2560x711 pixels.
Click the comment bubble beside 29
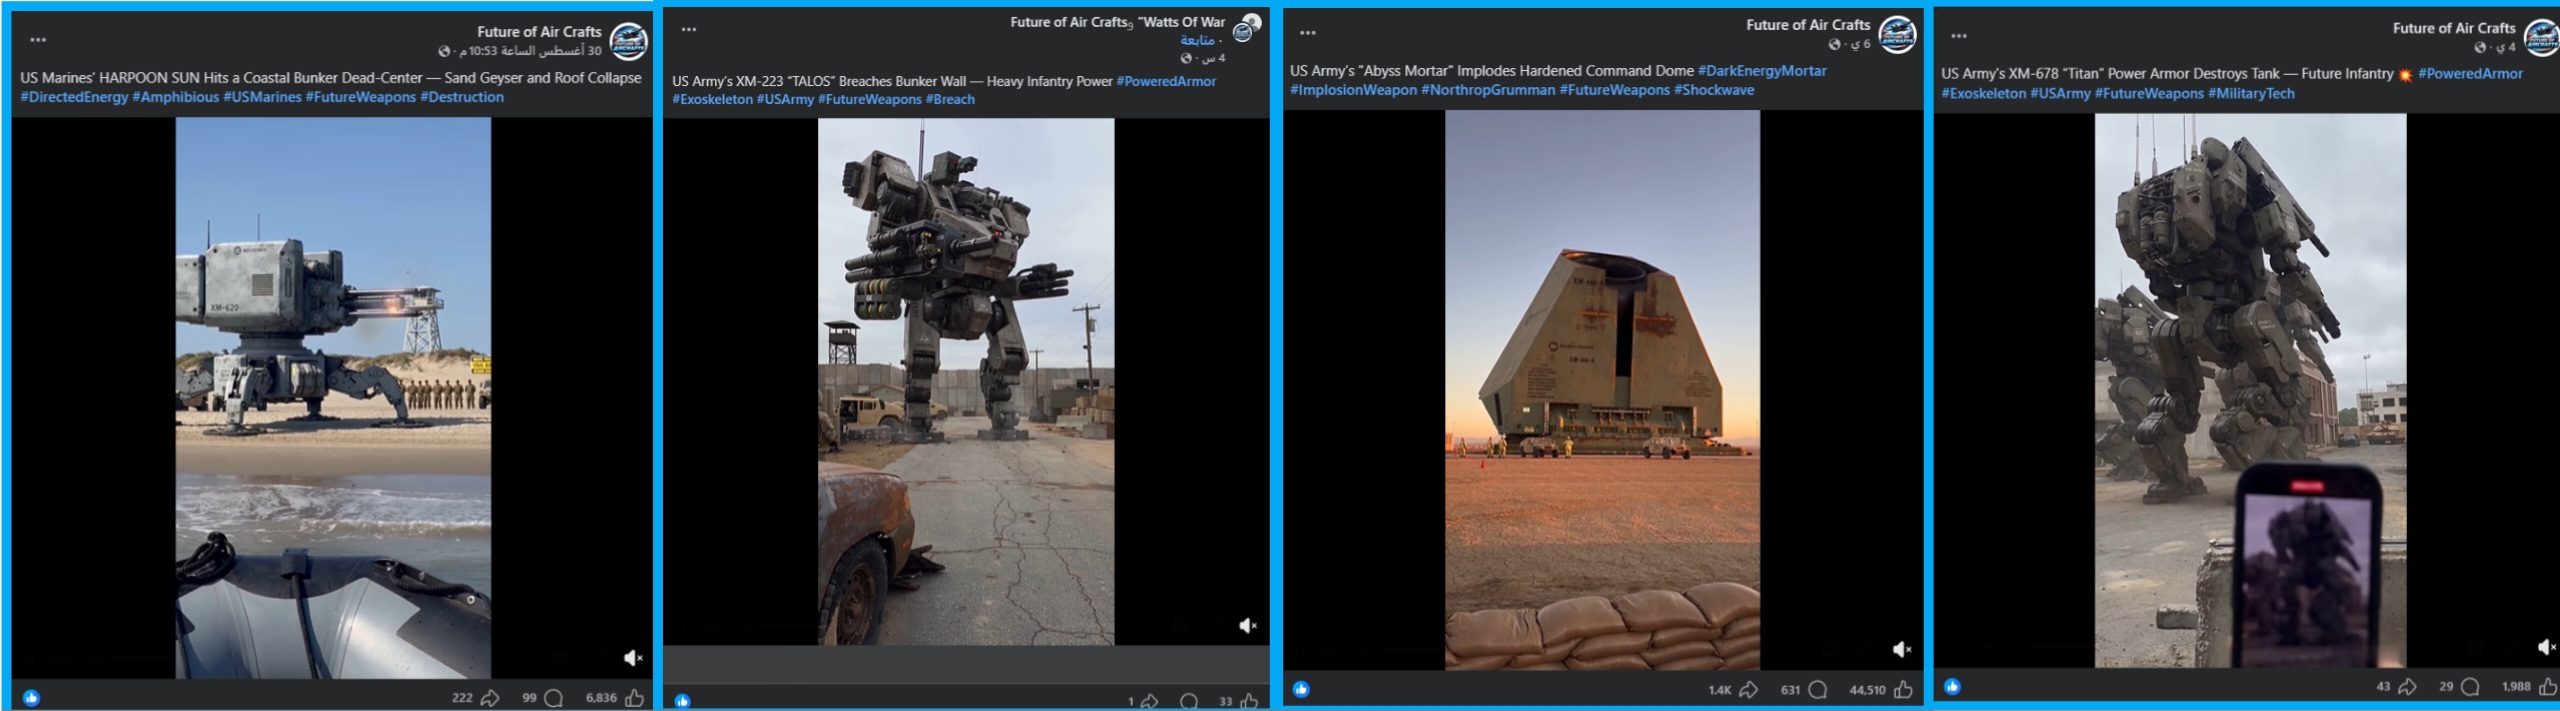(2470, 686)
